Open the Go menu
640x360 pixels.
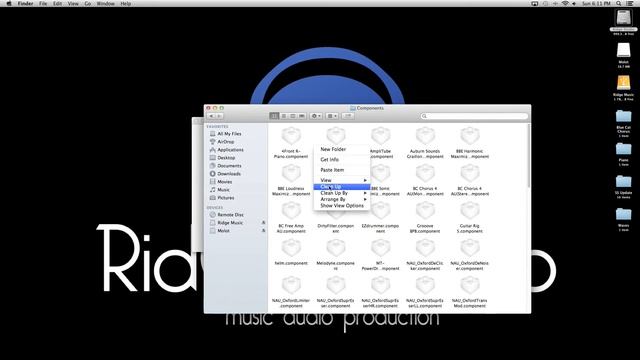coord(87,3)
